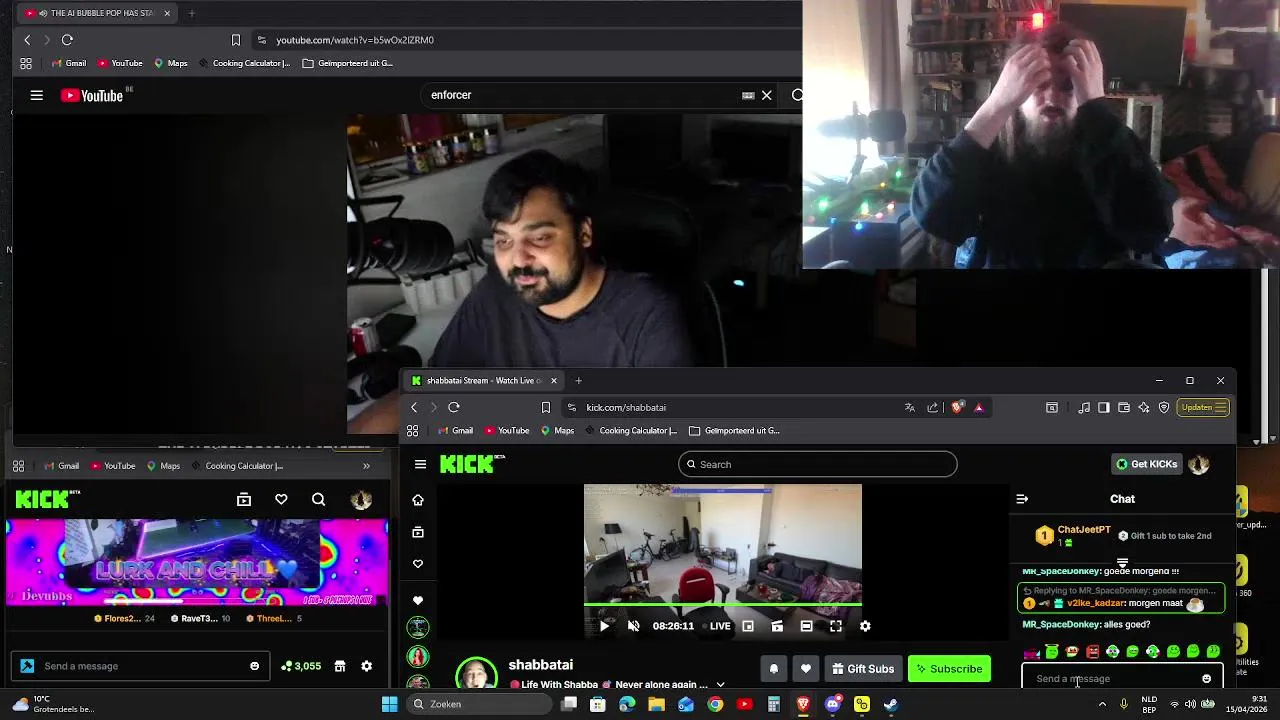Open profile avatar menu in kick.com/shabbatai window
Viewport: 1280px width, 720px height.
tap(1199, 464)
